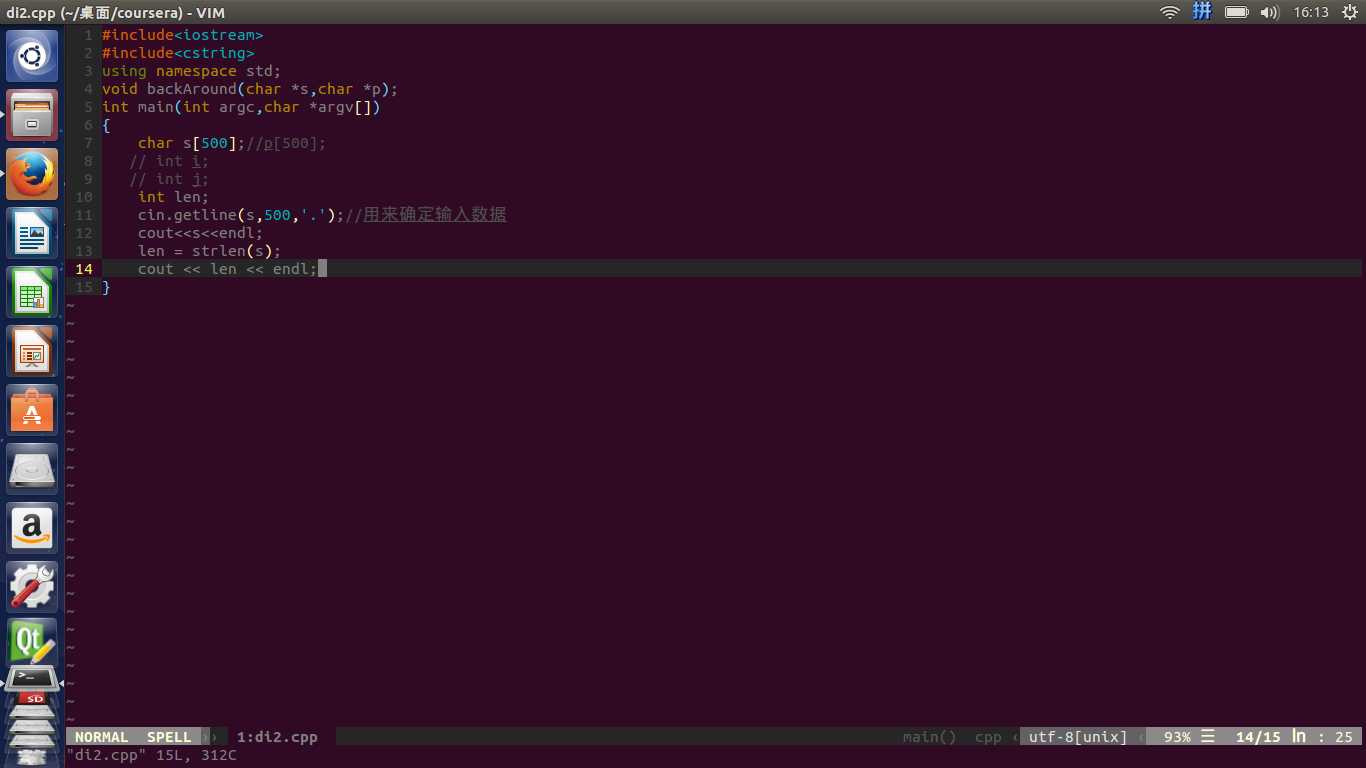
Task: Click the //p[500]; comment on line 7
Action: point(286,143)
